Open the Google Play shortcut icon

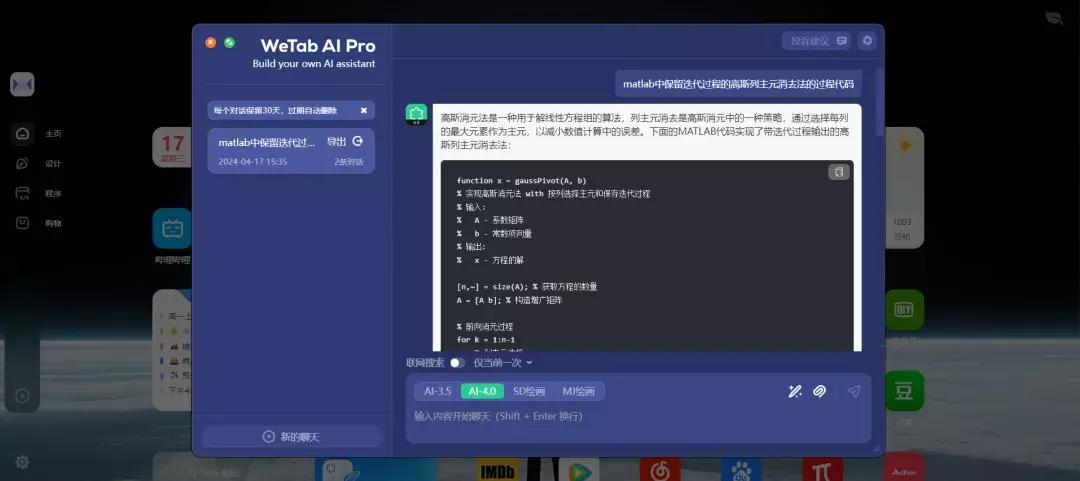pos(579,471)
